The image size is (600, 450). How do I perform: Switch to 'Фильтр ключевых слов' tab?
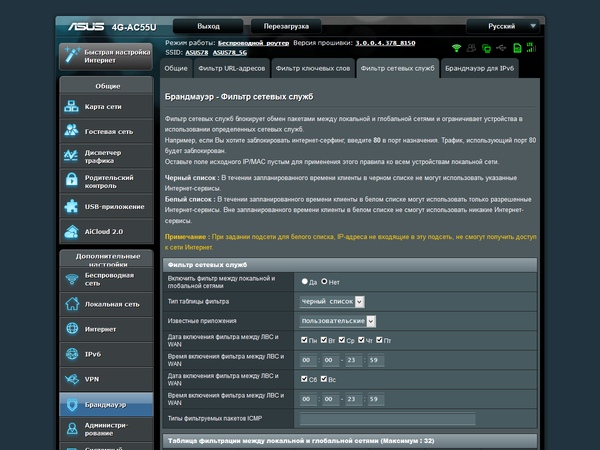coord(313,68)
